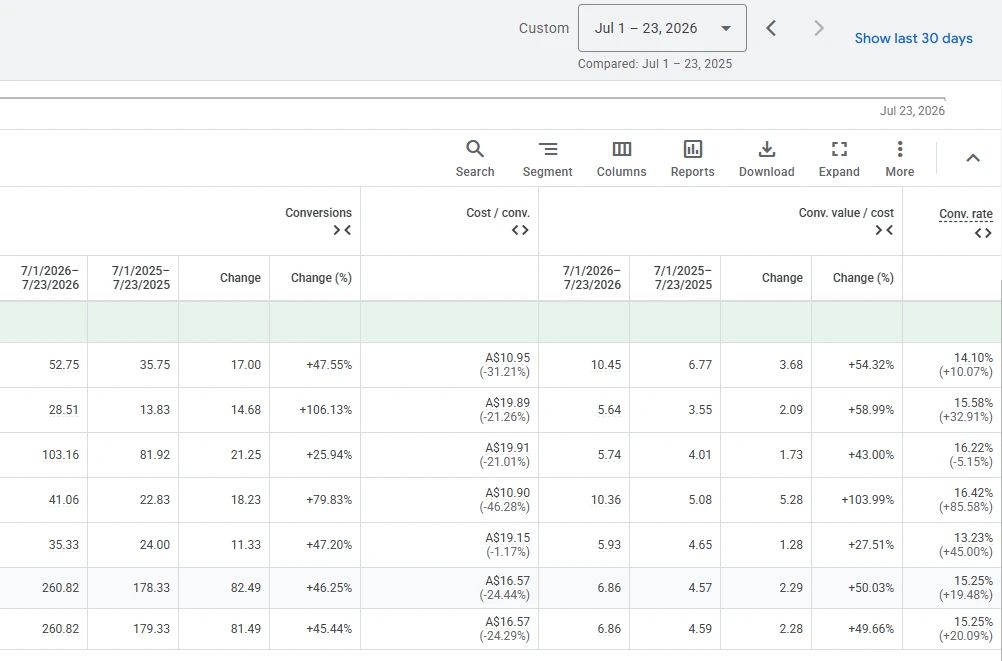The height and width of the screenshot is (661, 1002).
Task: Sort by Cost / conv. column header
Action: 498,213
